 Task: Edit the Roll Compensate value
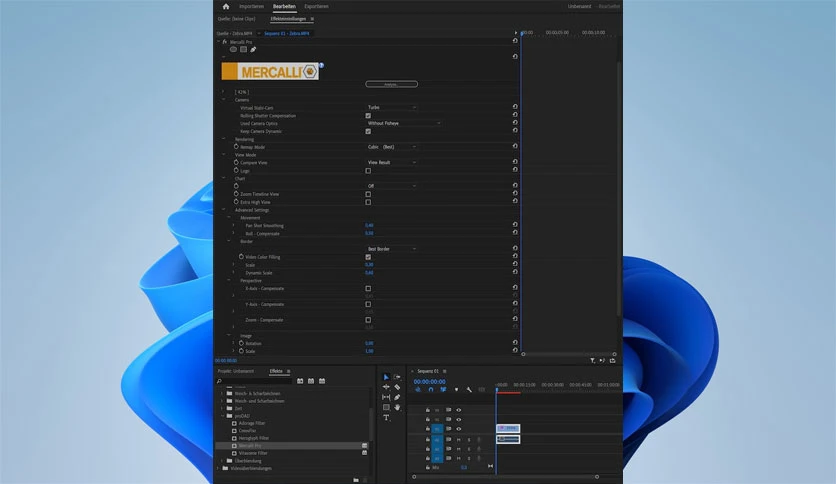pos(369,233)
